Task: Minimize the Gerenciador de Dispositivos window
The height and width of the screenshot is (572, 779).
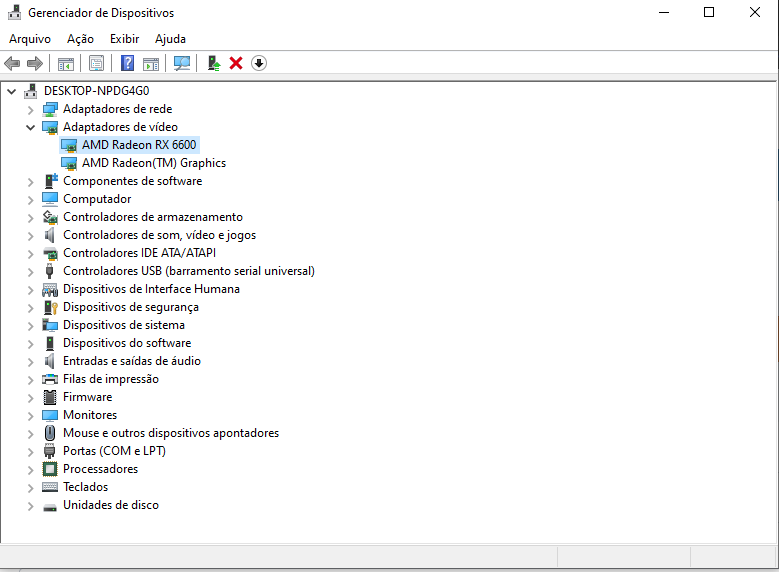Action: coord(664,12)
